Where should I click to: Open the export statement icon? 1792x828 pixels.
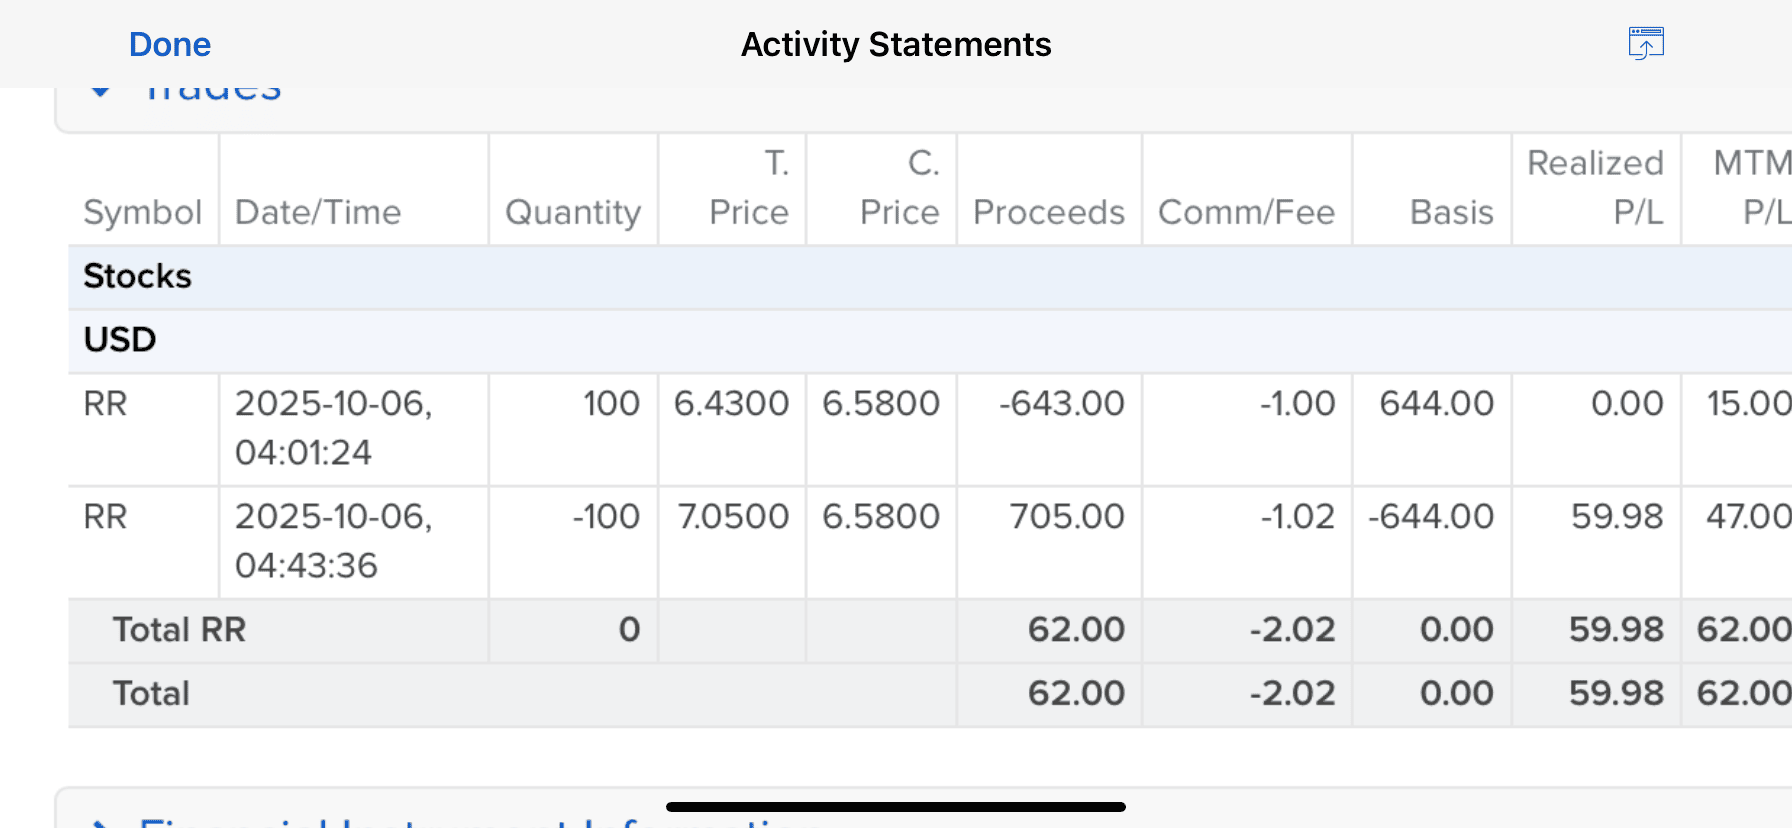[1645, 44]
